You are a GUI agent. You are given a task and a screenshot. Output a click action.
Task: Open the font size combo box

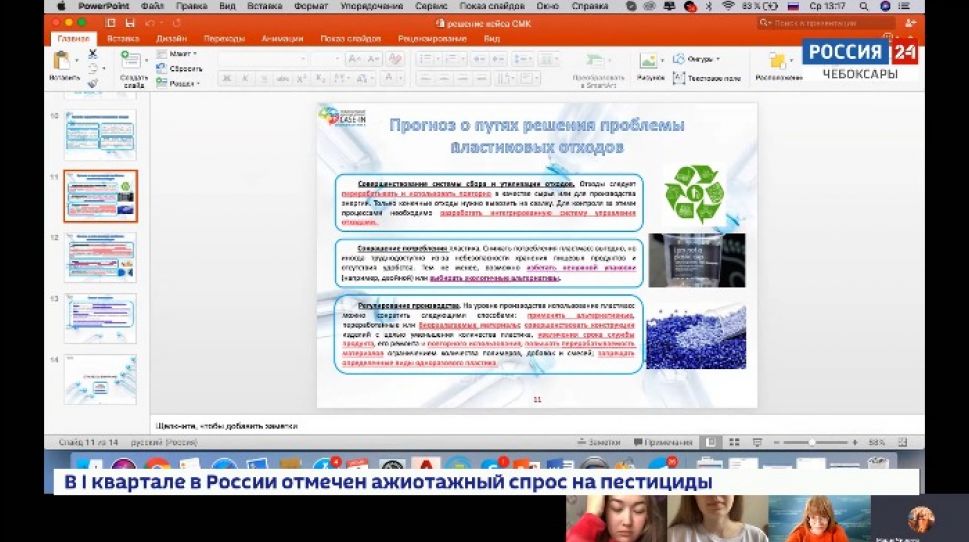coord(326,59)
